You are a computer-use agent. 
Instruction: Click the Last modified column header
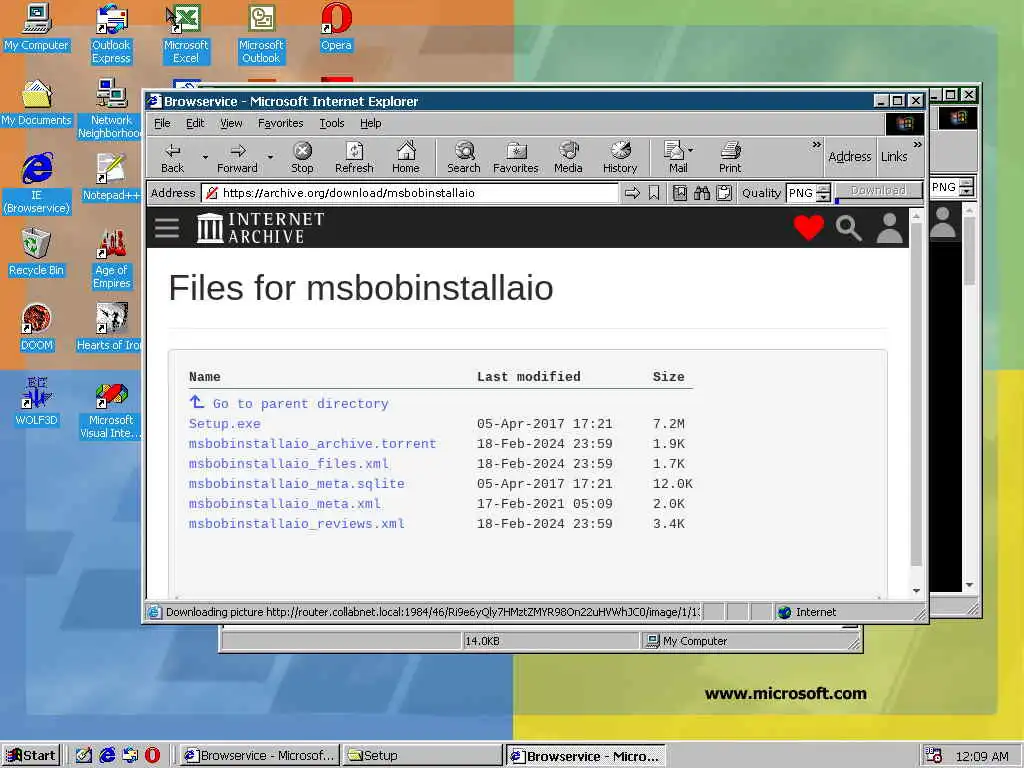click(528, 377)
